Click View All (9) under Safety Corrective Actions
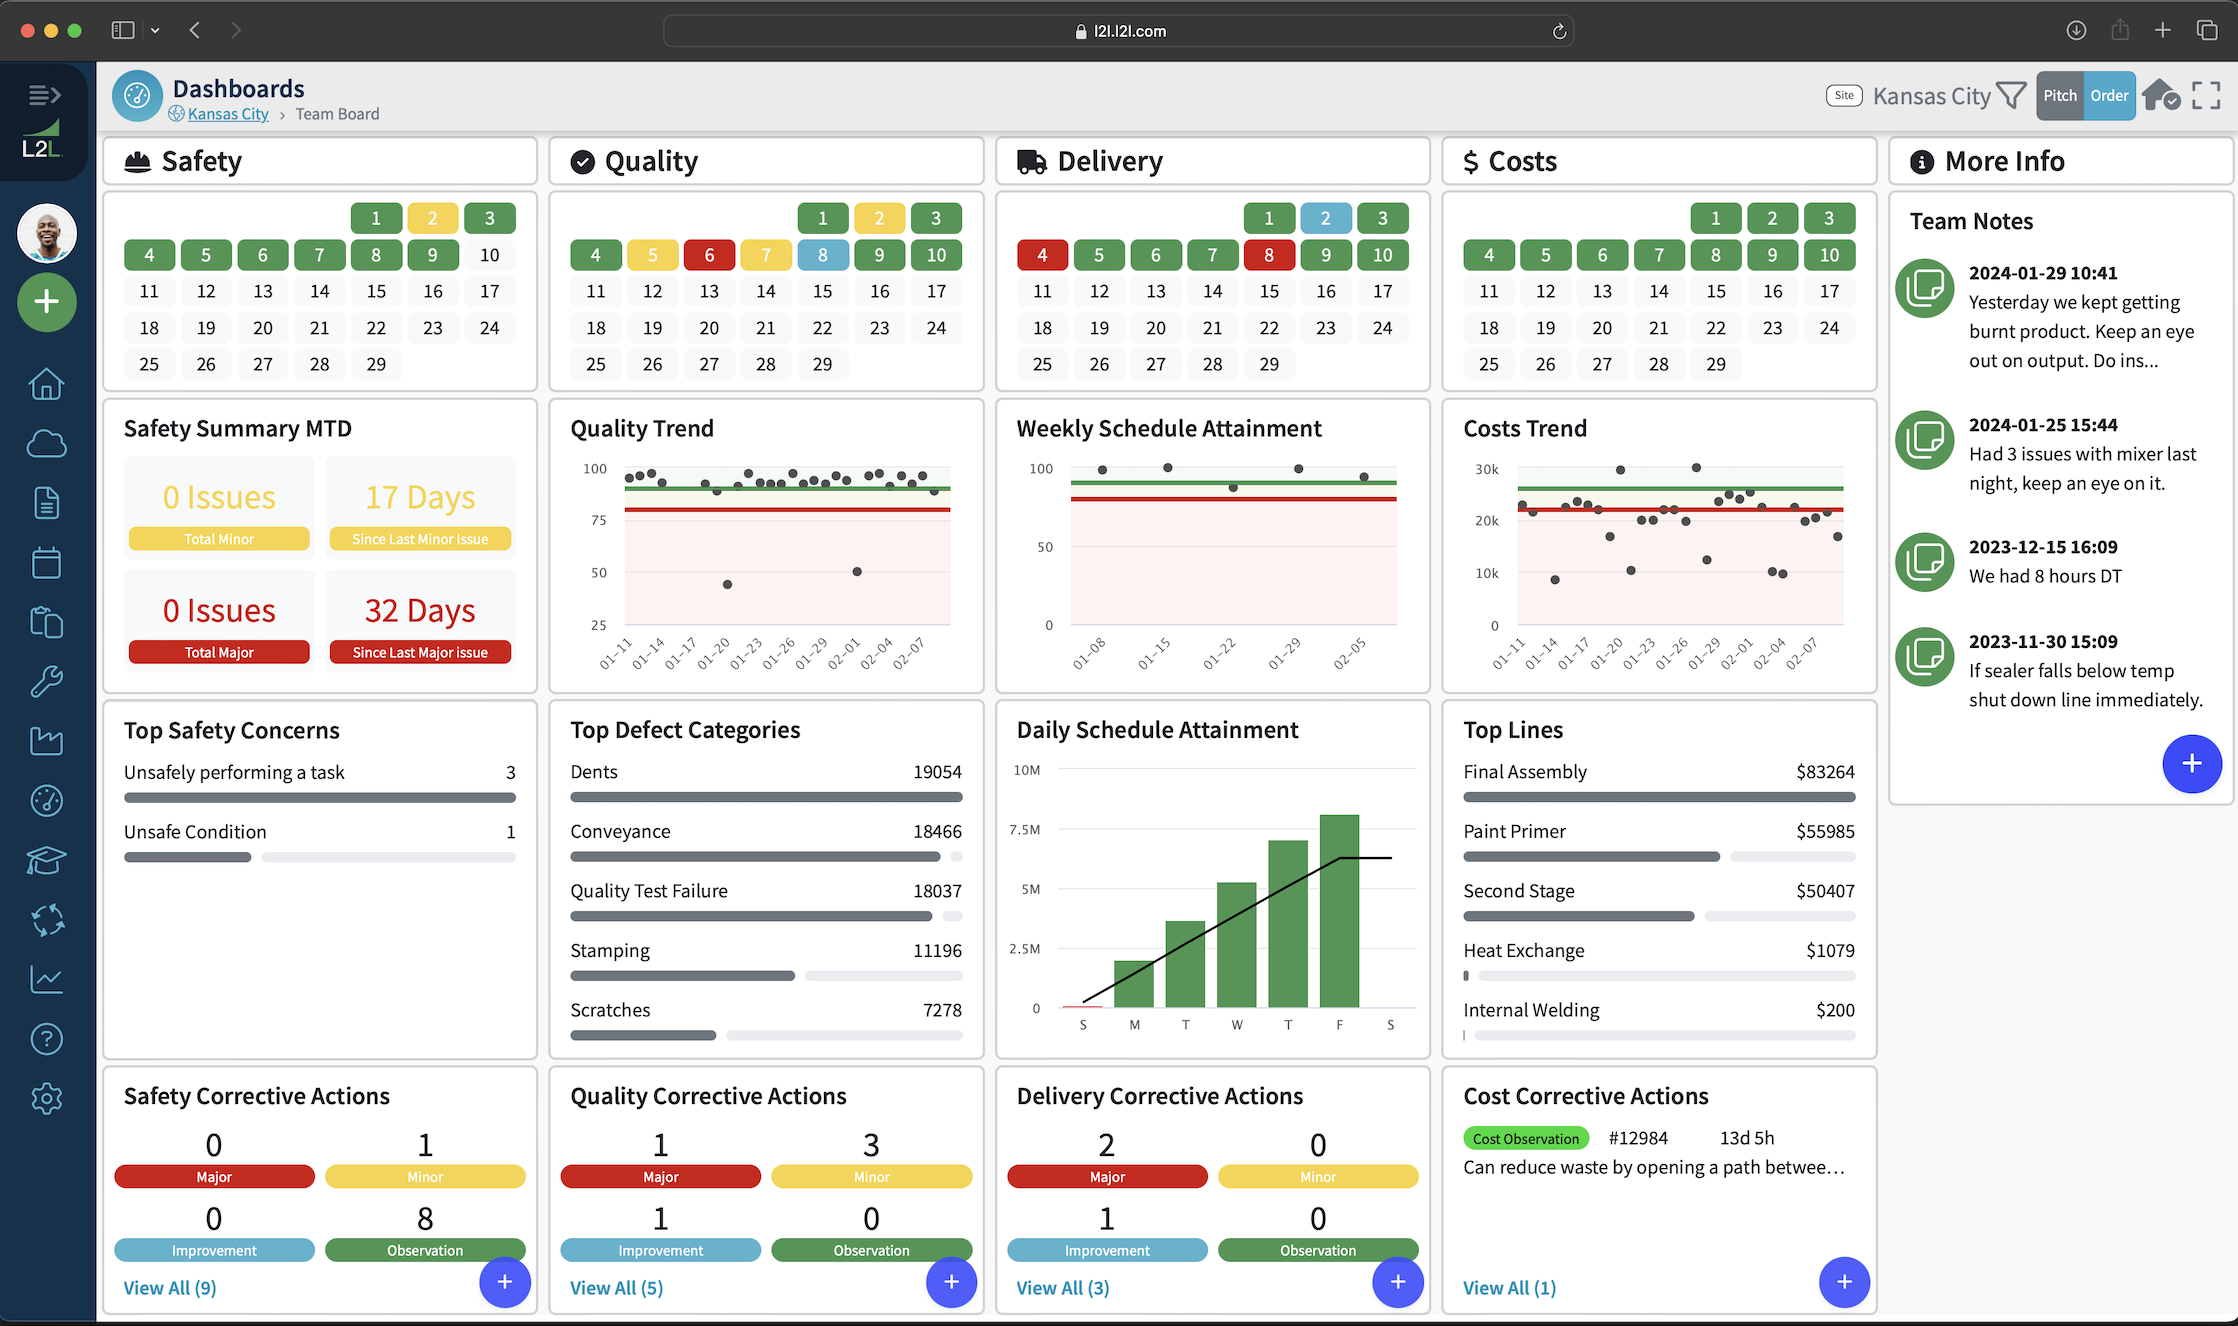Screen dimensions: 2238x1326 tap(169, 1288)
